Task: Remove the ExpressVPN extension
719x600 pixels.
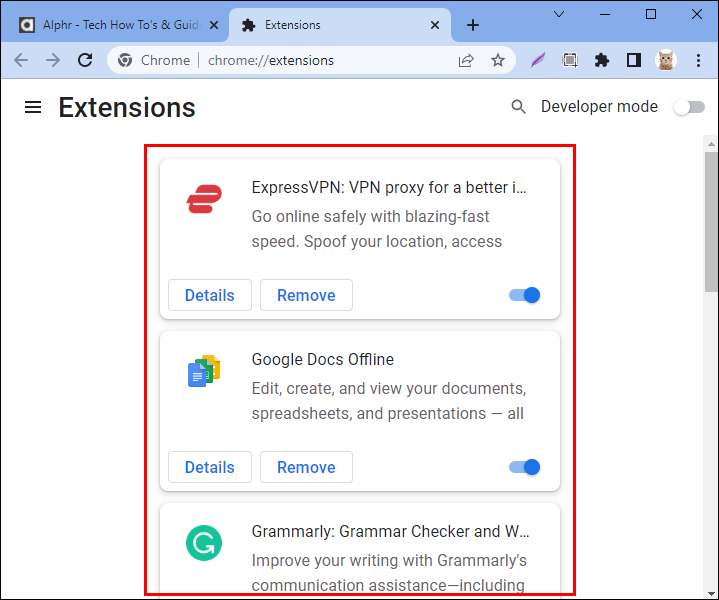Action: 306,295
